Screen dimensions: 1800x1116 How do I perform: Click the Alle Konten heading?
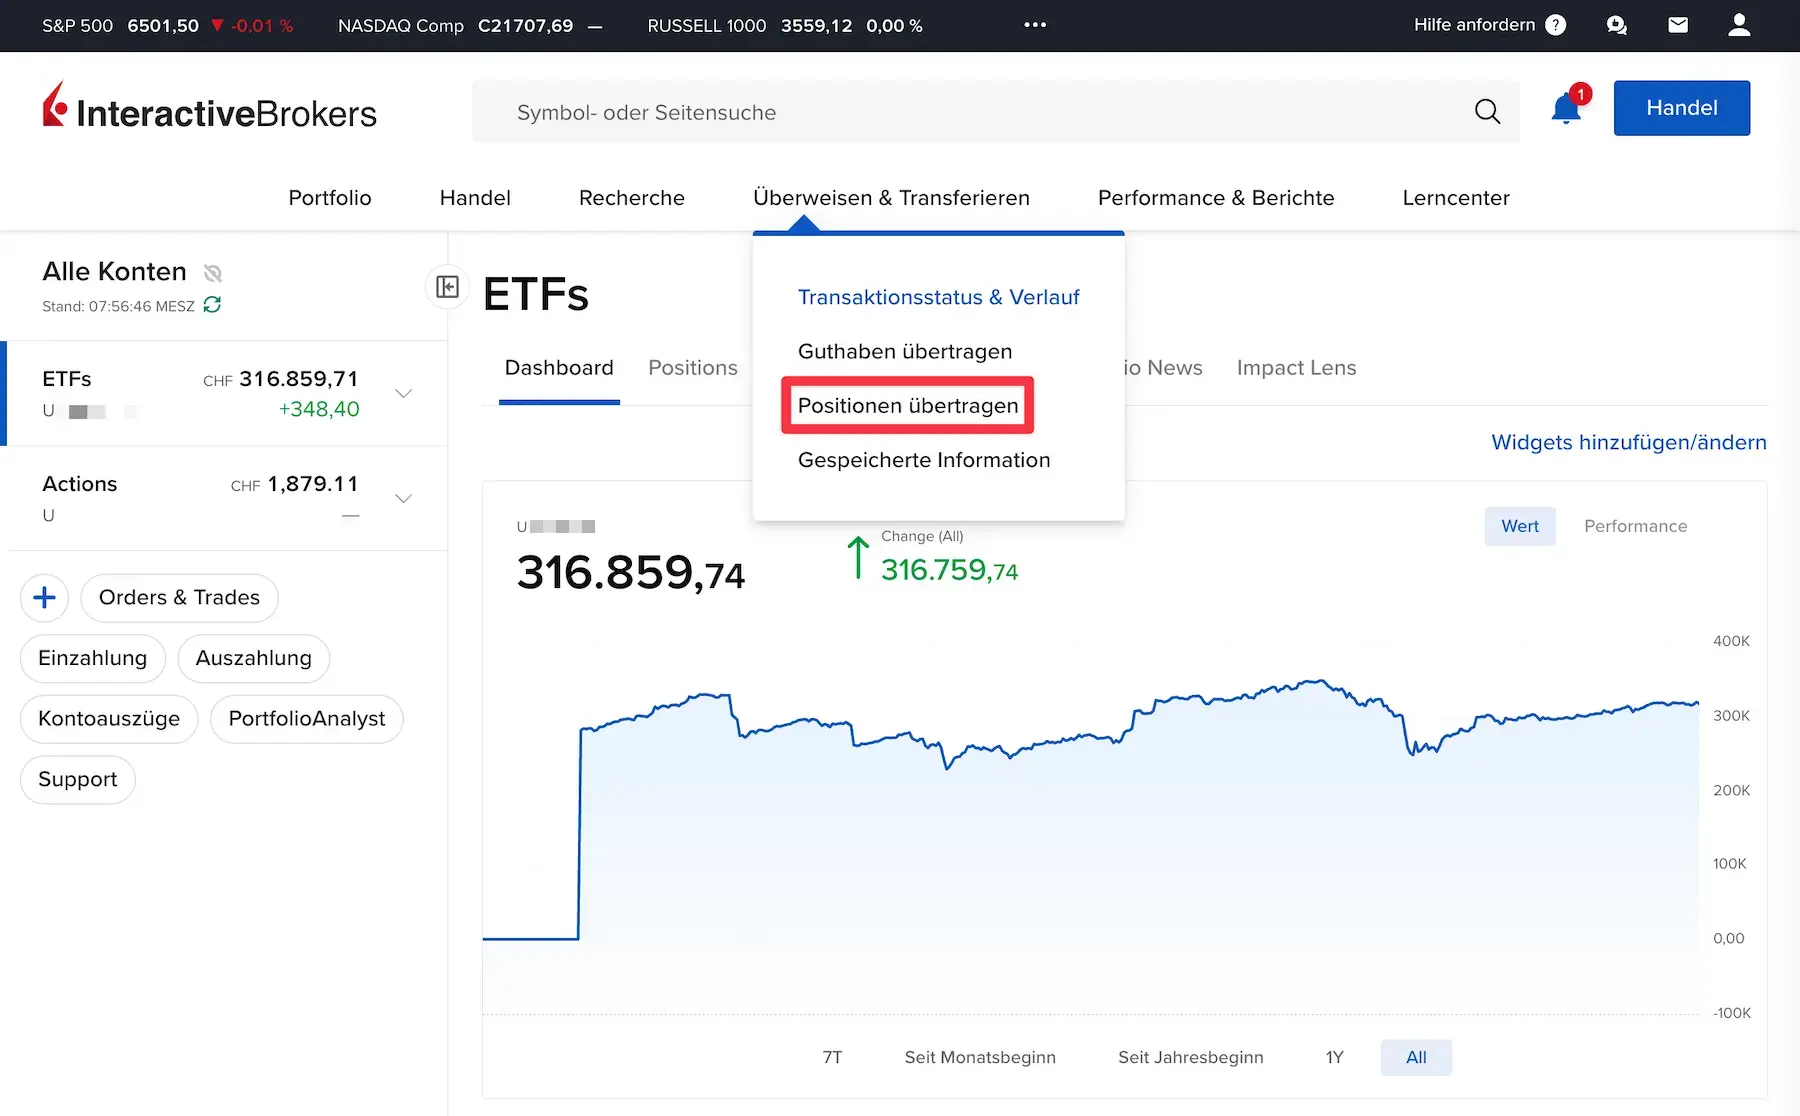[x=114, y=271]
